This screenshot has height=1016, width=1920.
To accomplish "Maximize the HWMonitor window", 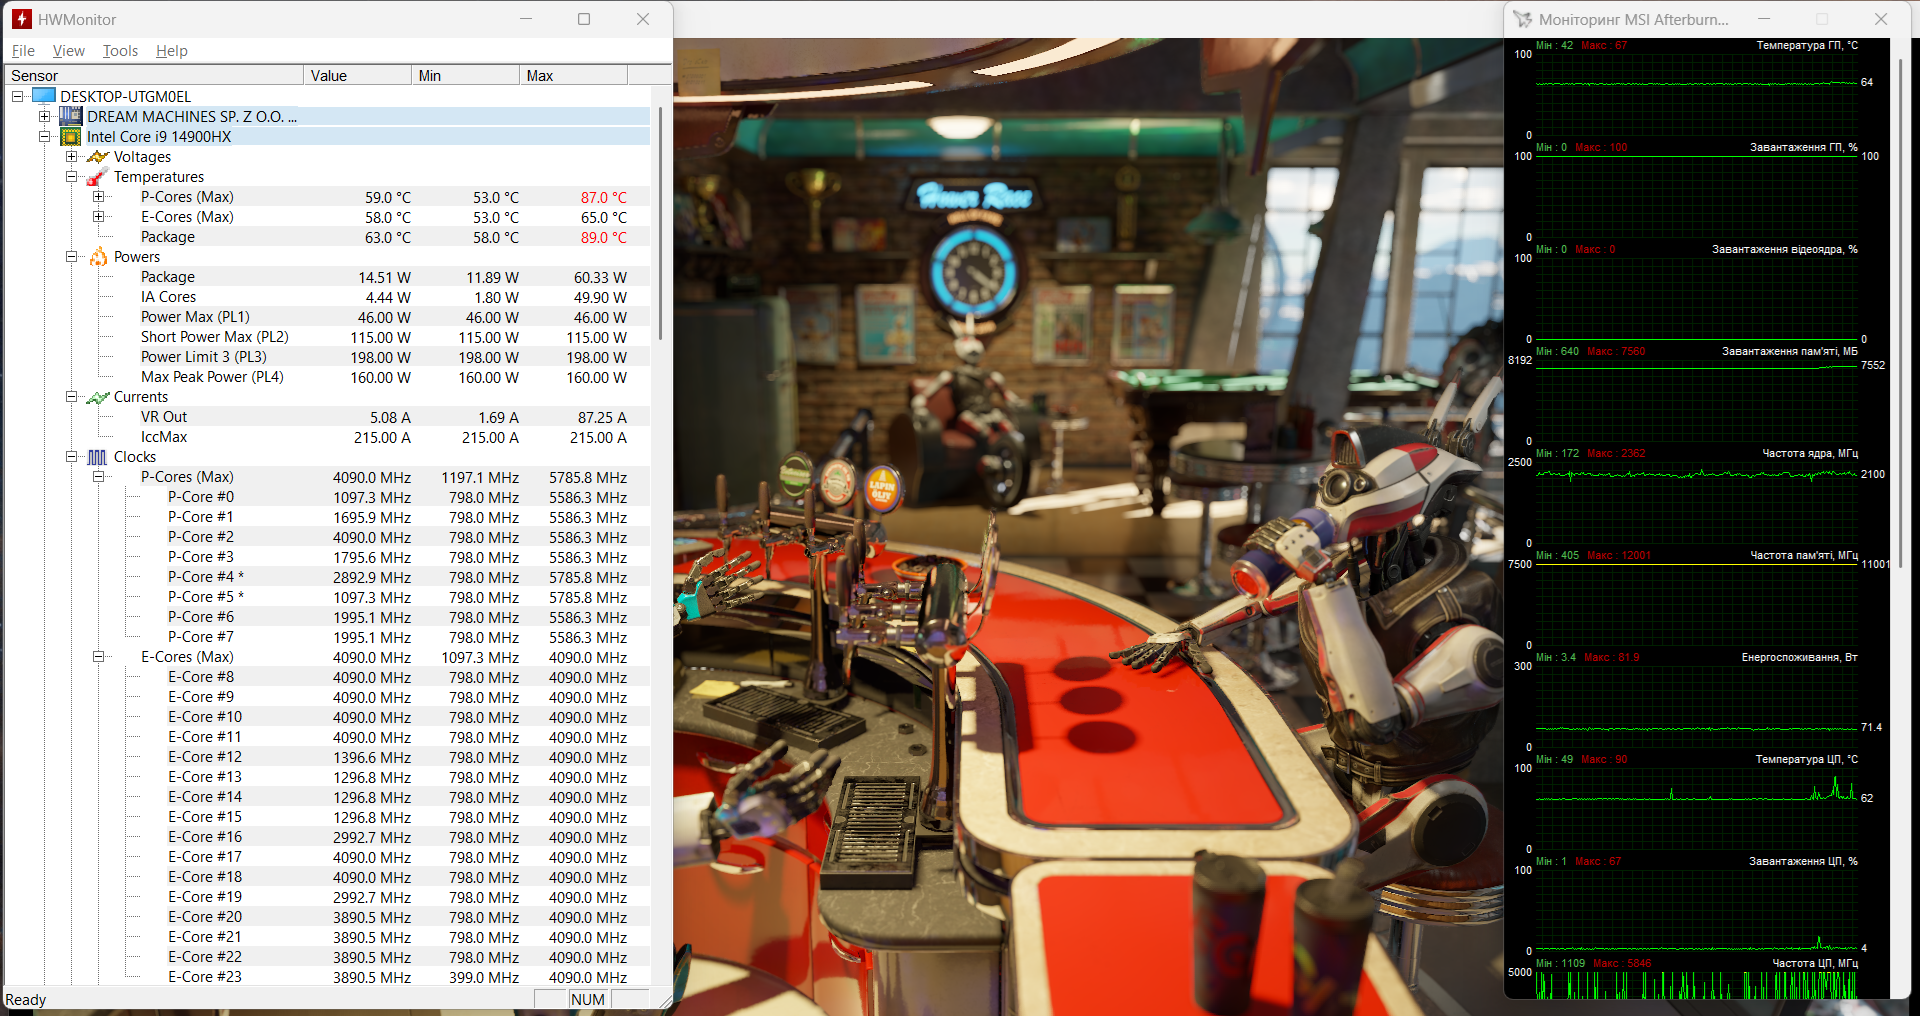I will [x=584, y=19].
